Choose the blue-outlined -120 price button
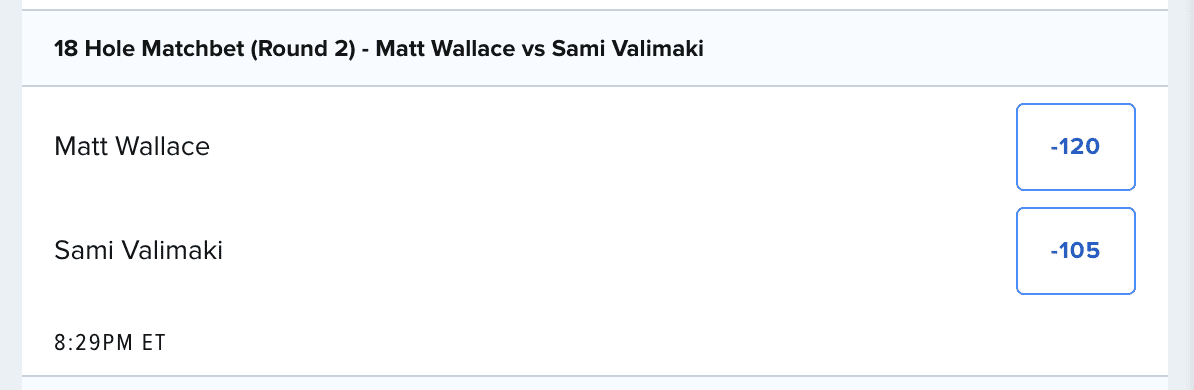Viewport: 1194px width, 390px height. 1075,147
